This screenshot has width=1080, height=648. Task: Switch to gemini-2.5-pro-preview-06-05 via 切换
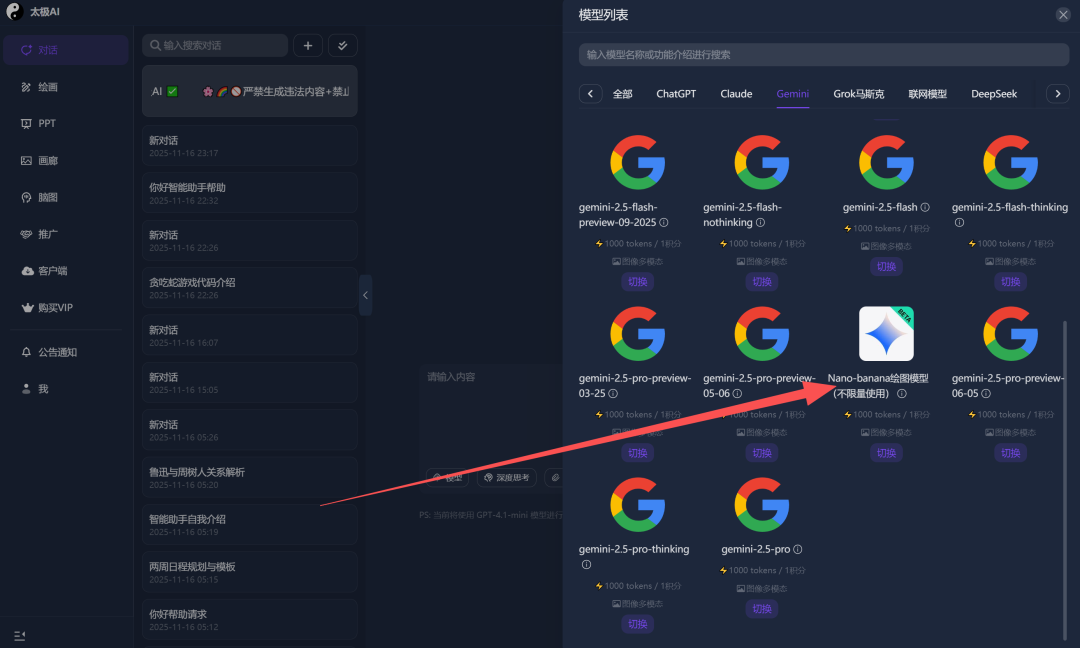click(x=1010, y=453)
